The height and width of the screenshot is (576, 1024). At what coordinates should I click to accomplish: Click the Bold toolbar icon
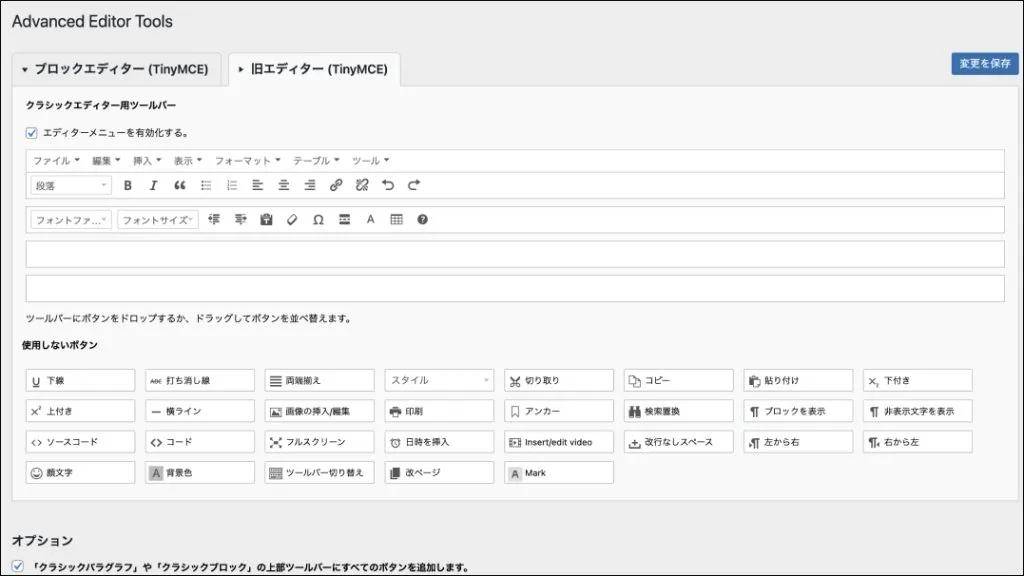pyautogui.click(x=128, y=185)
